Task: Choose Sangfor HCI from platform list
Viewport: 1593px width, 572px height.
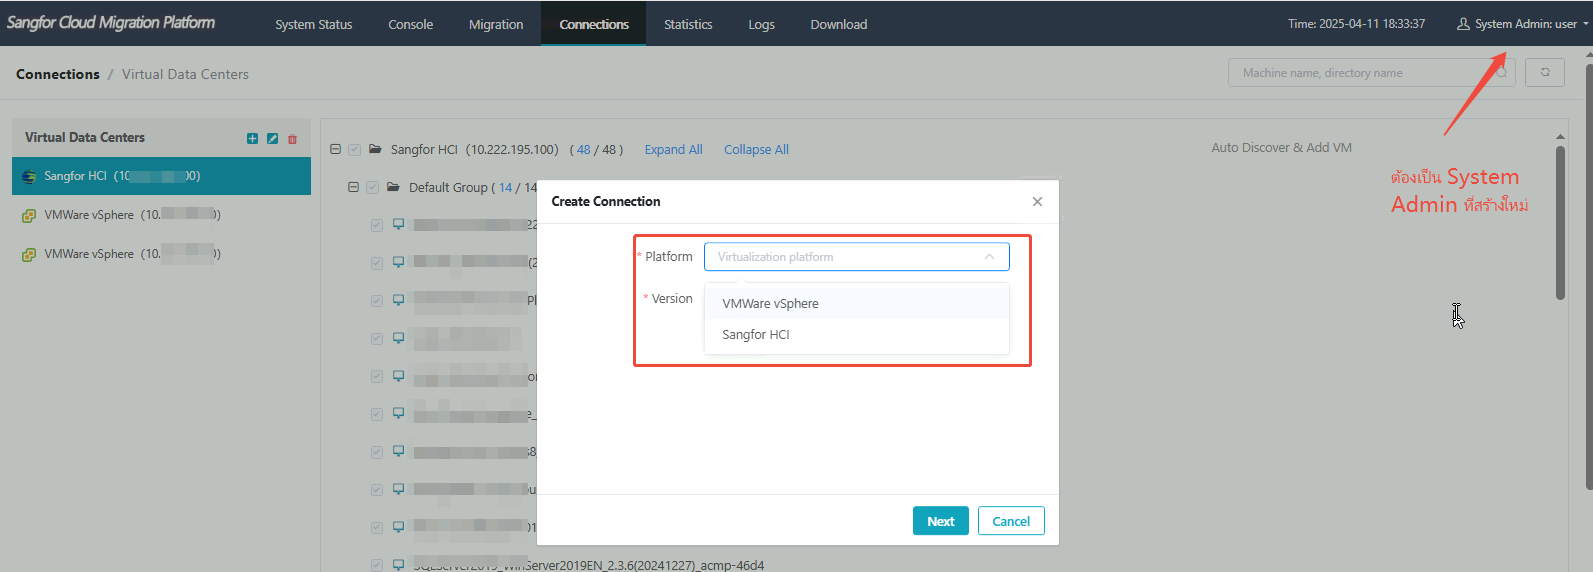Action: click(856, 335)
